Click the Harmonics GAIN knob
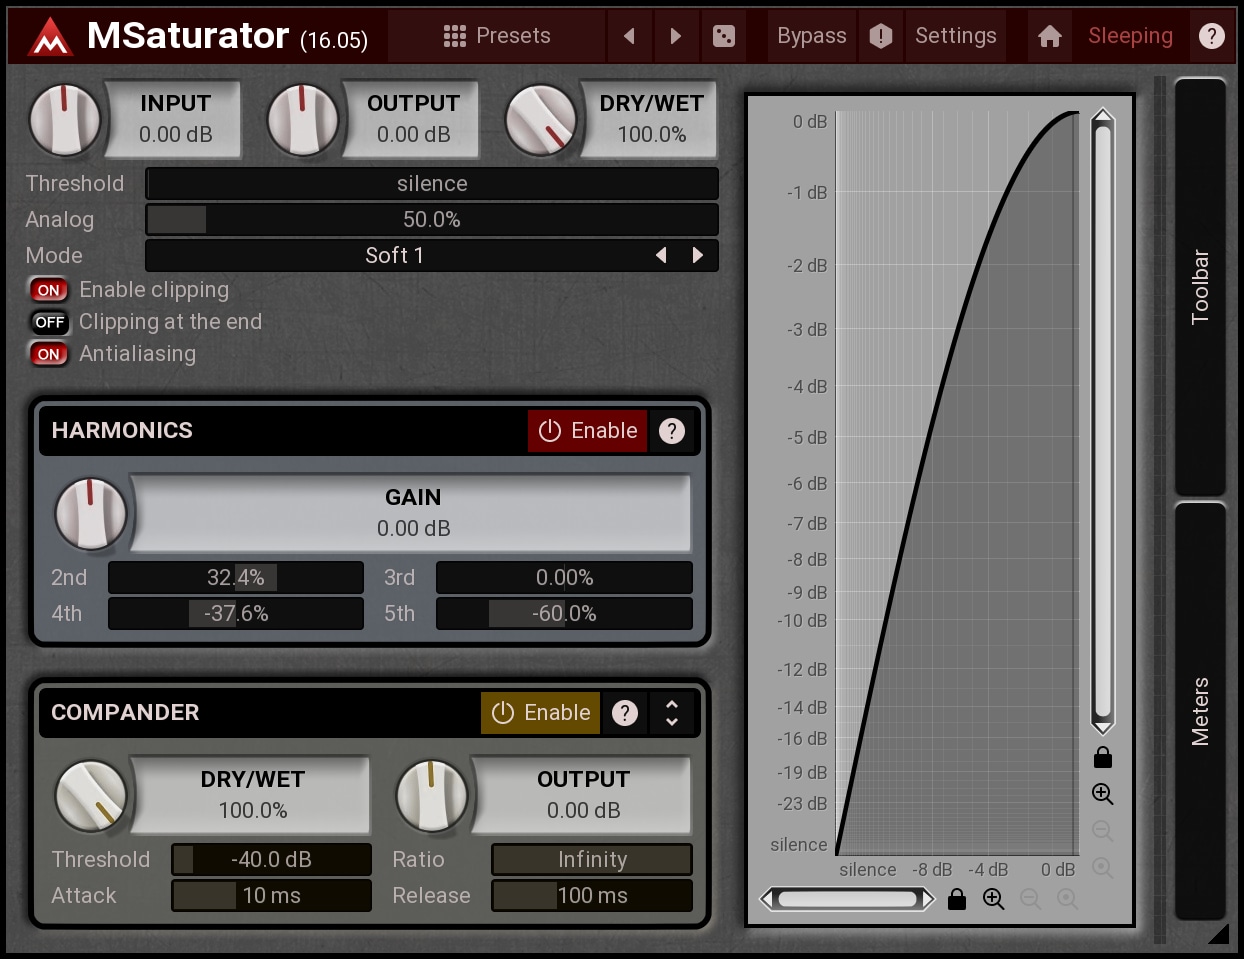Image resolution: width=1244 pixels, height=959 pixels. (91, 514)
